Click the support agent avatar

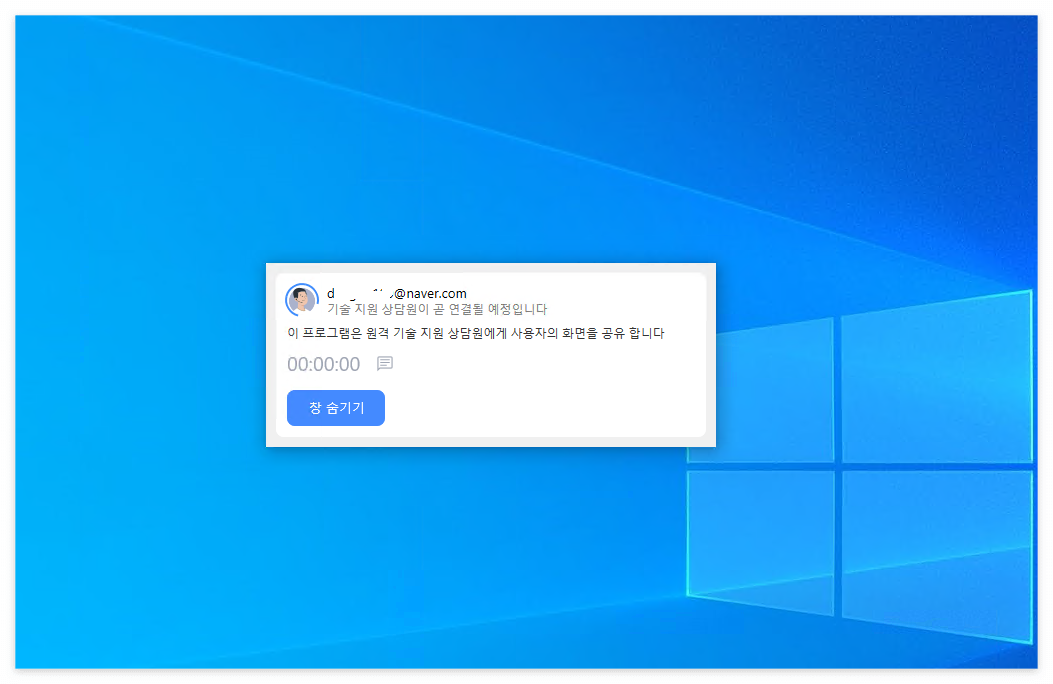point(302,299)
